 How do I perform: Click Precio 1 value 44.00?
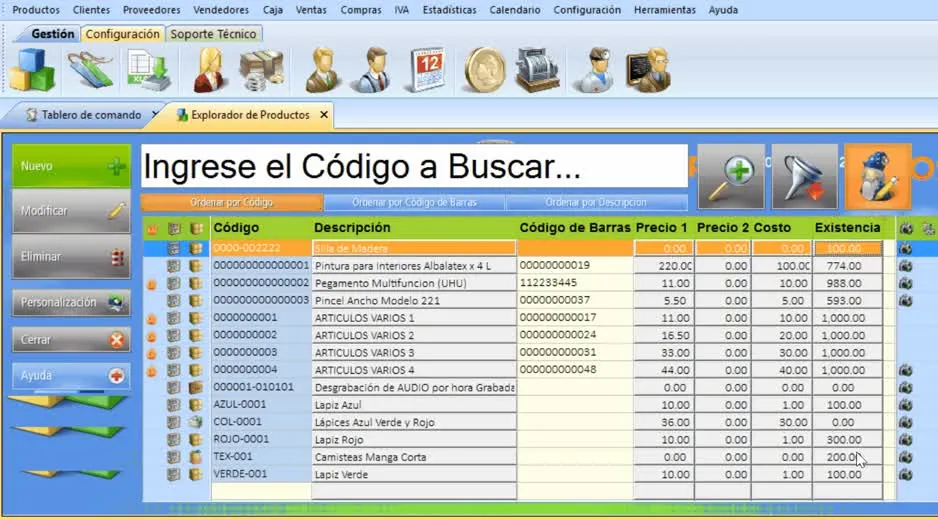click(663, 370)
